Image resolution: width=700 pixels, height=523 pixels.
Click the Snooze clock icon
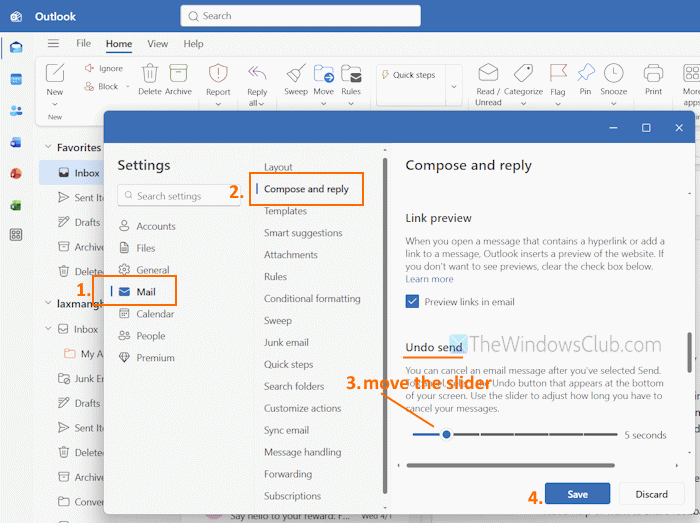click(613, 73)
